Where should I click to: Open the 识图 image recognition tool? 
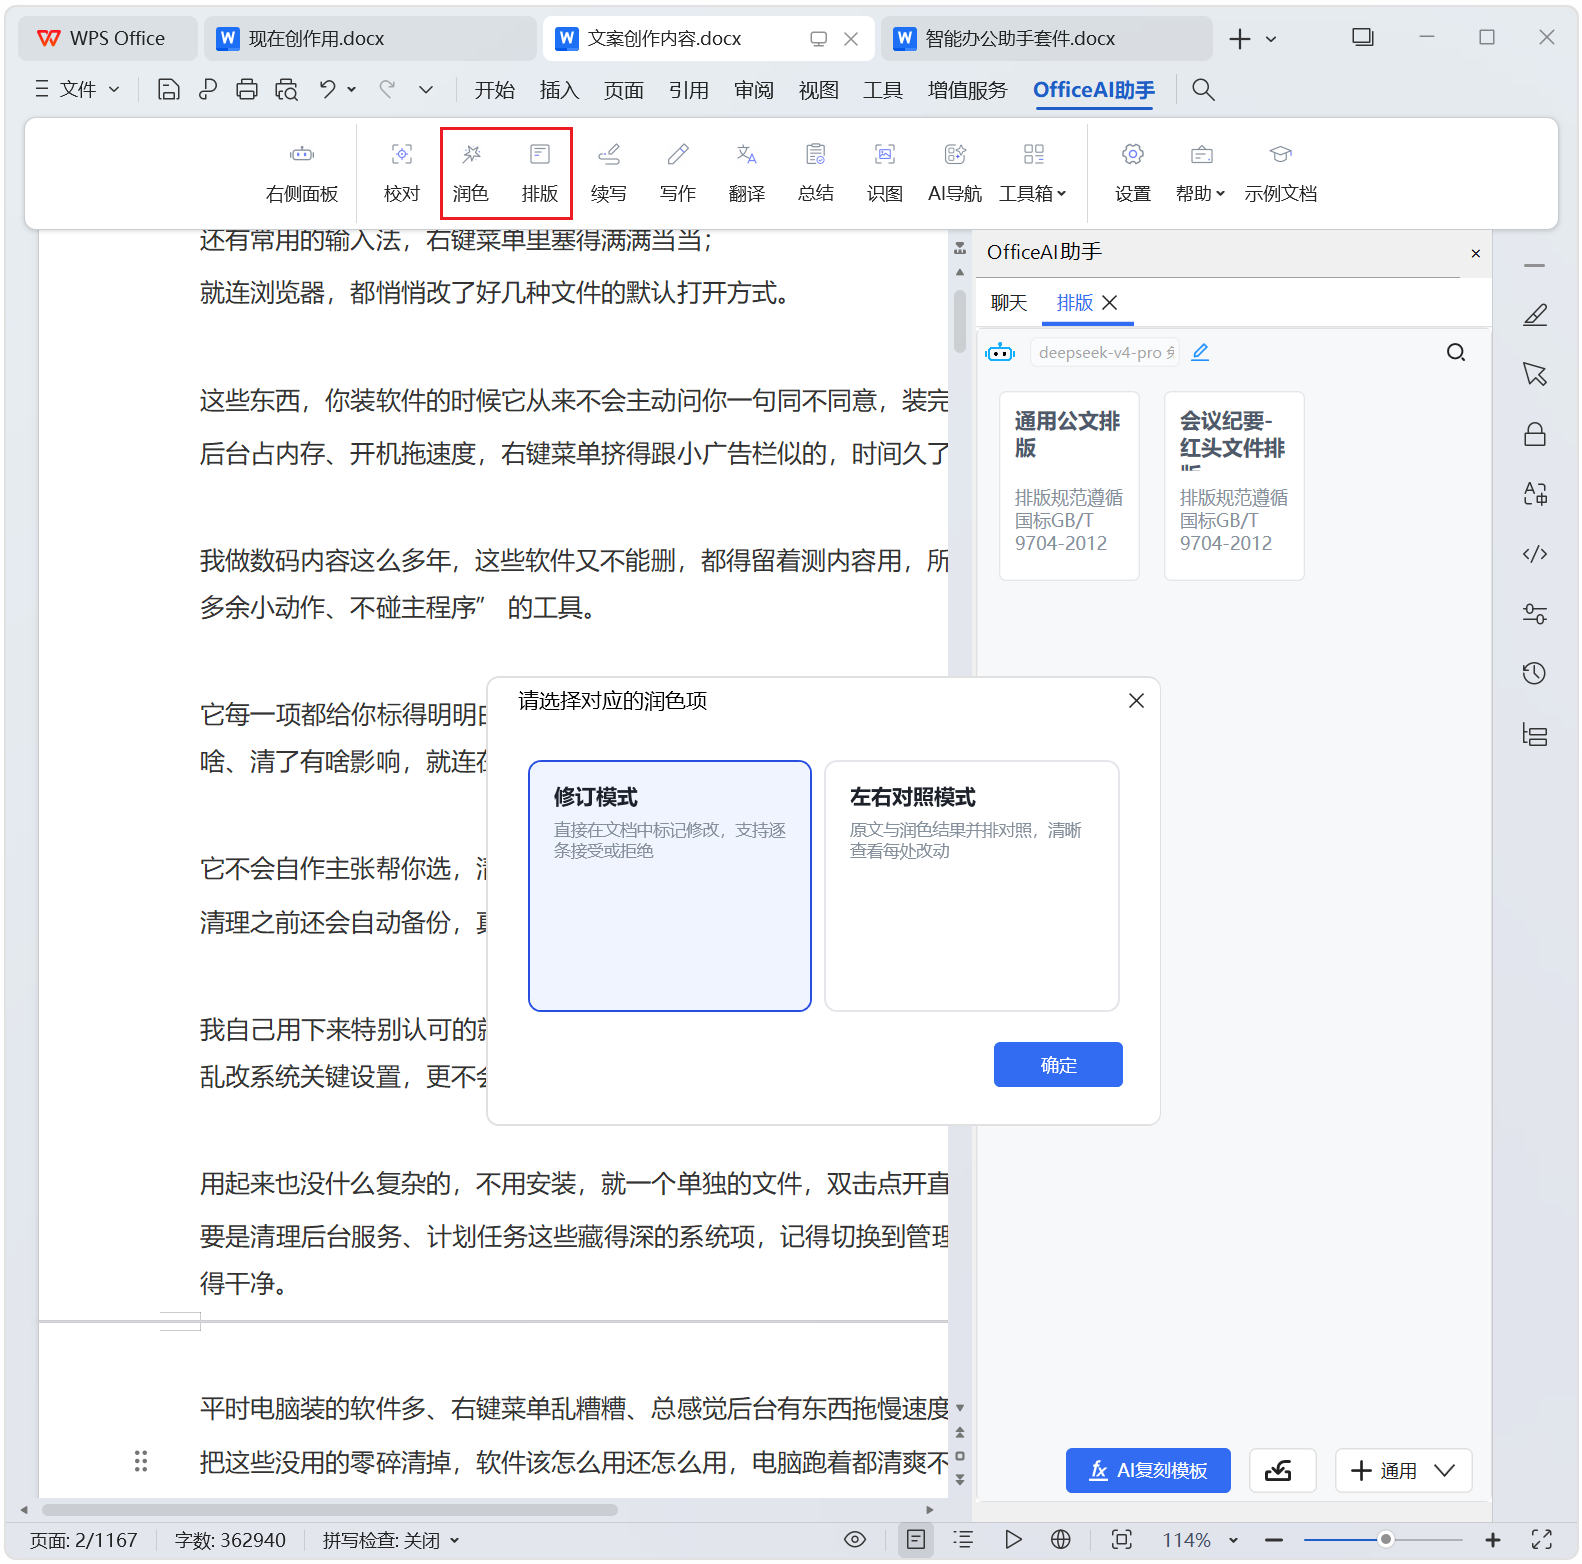click(885, 173)
